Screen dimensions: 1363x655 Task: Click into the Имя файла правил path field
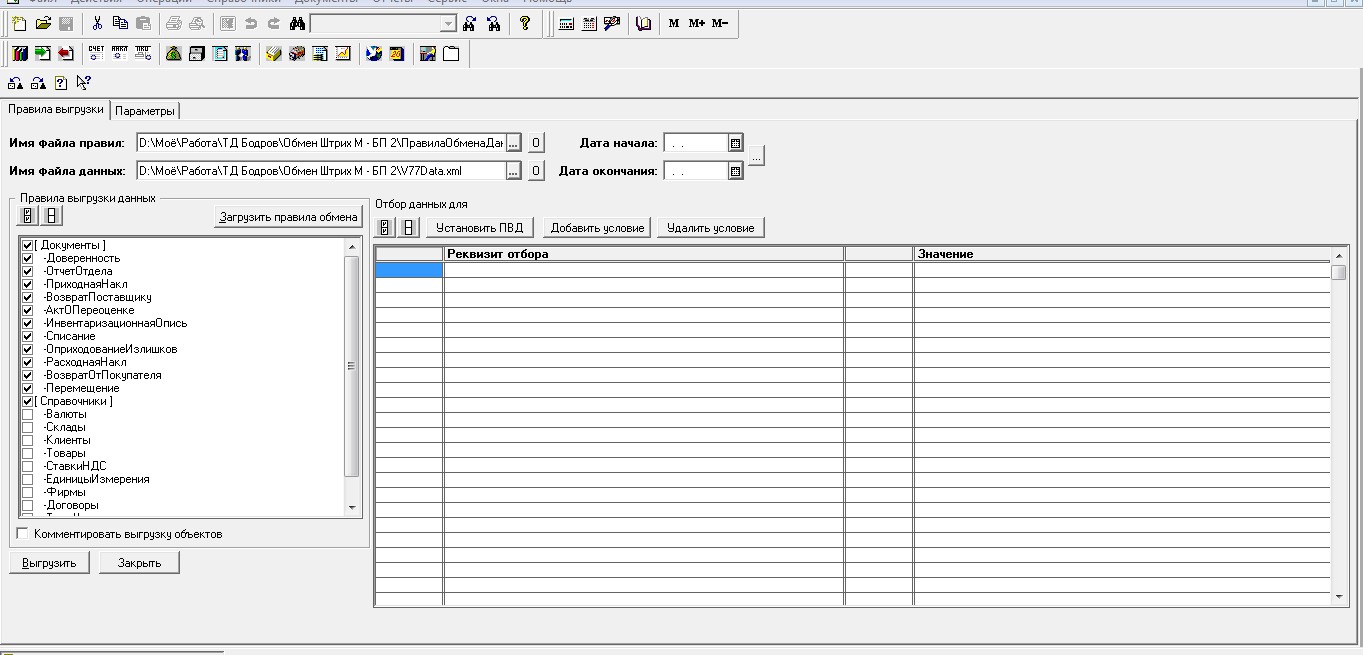pos(321,143)
